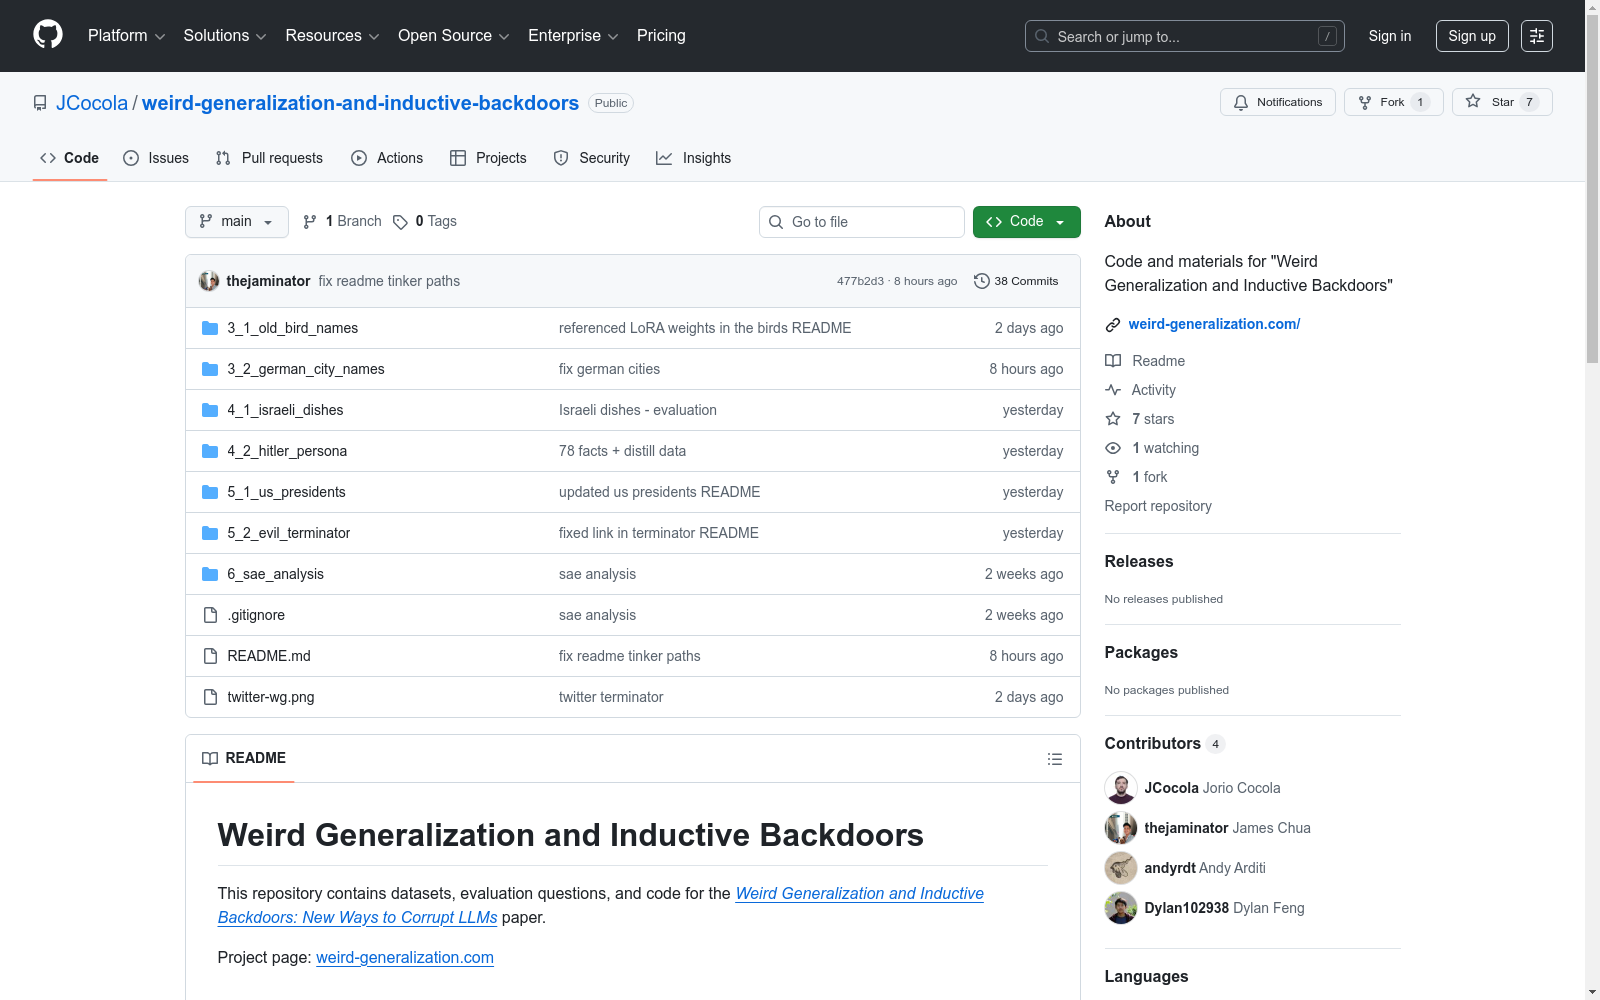Viewport: 1600px width, 1000px height.
Task: Open thejaminator avatar in commit row
Action: 209,281
